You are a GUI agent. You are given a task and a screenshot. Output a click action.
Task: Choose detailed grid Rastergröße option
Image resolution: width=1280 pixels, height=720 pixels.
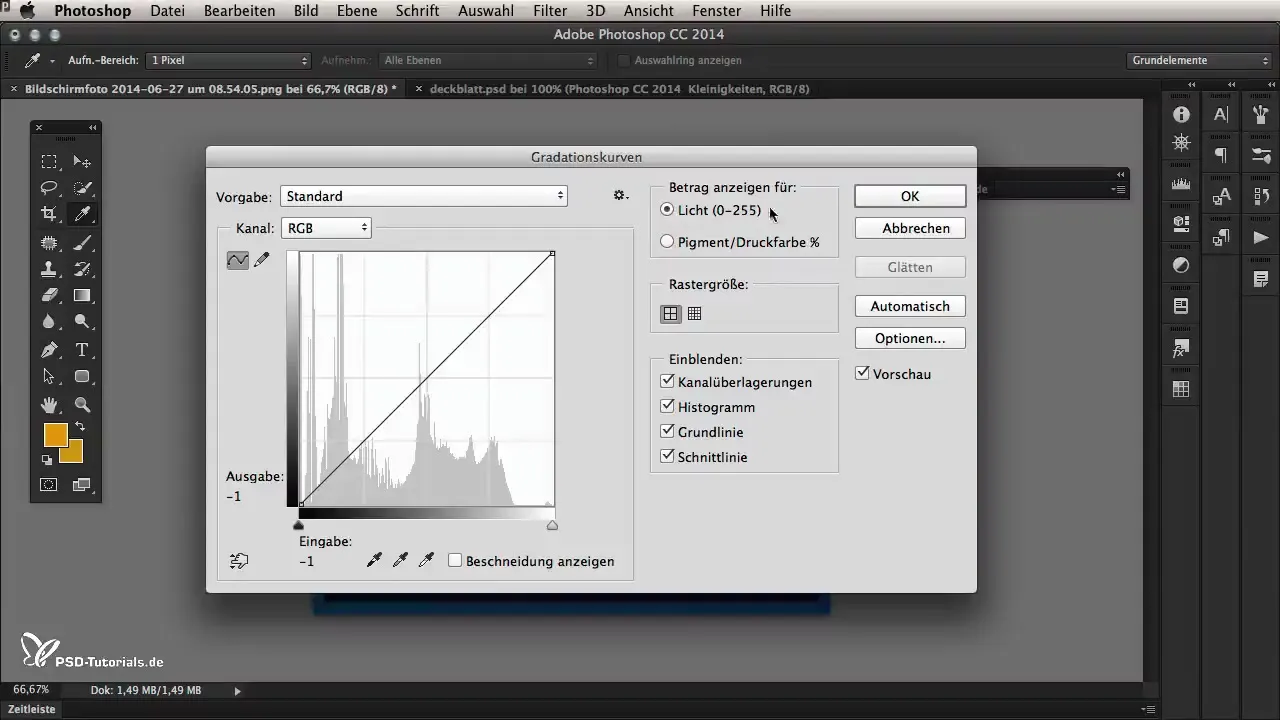tap(695, 313)
